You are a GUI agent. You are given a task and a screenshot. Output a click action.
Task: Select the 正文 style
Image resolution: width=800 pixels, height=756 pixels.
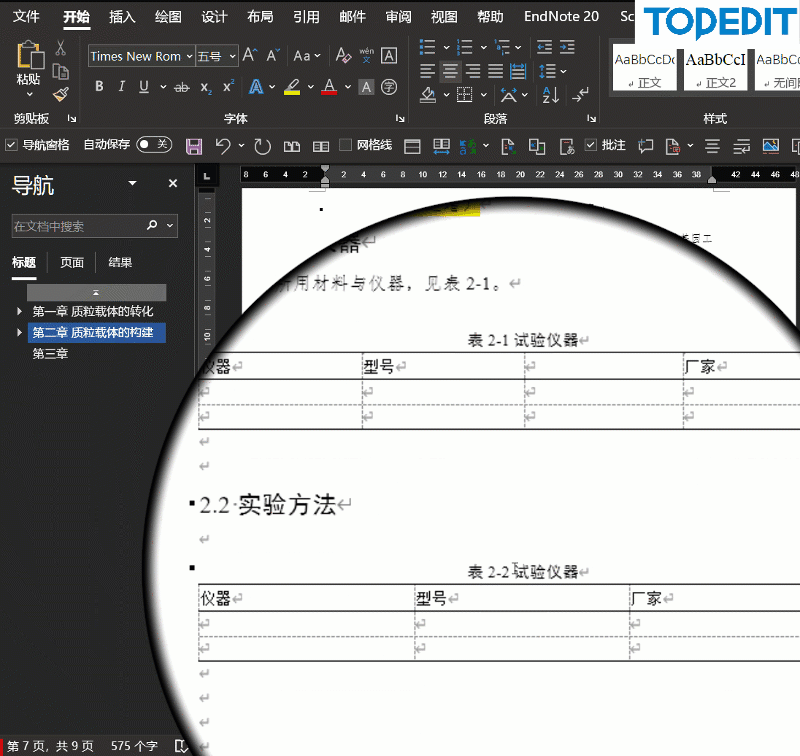tap(644, 68)
